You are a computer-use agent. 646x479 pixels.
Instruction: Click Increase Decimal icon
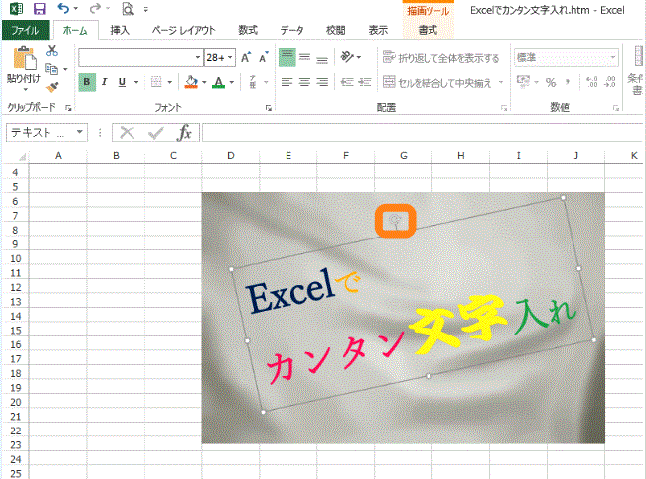tap(592, 82)
